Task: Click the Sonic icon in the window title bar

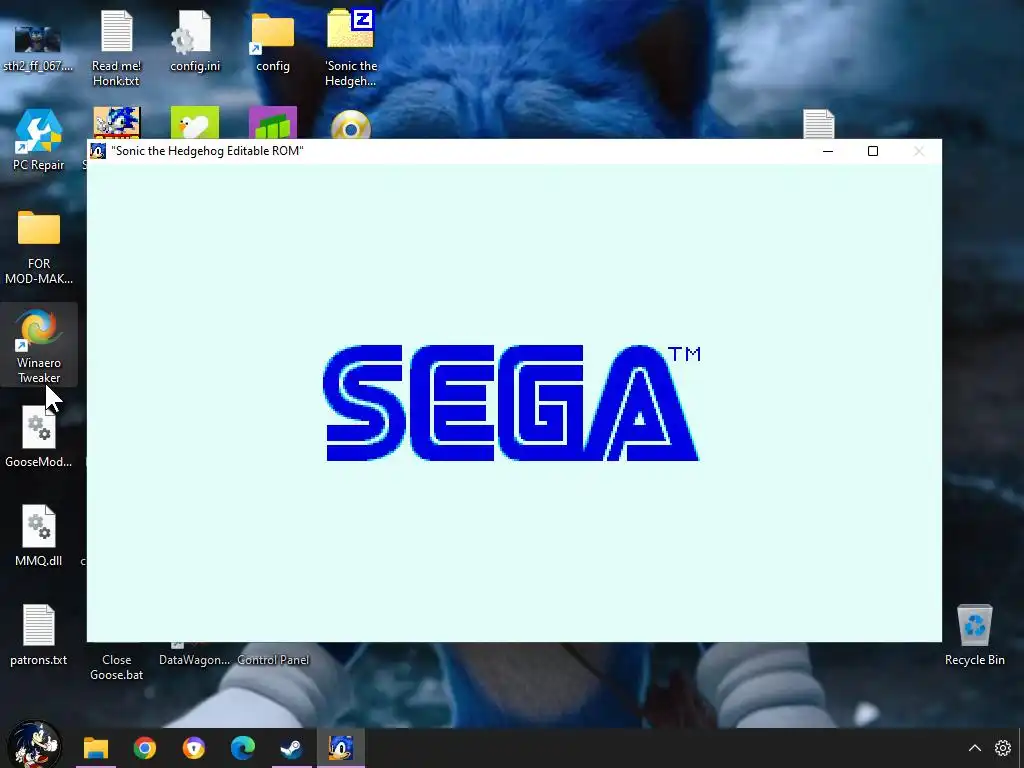Action: 98,151
